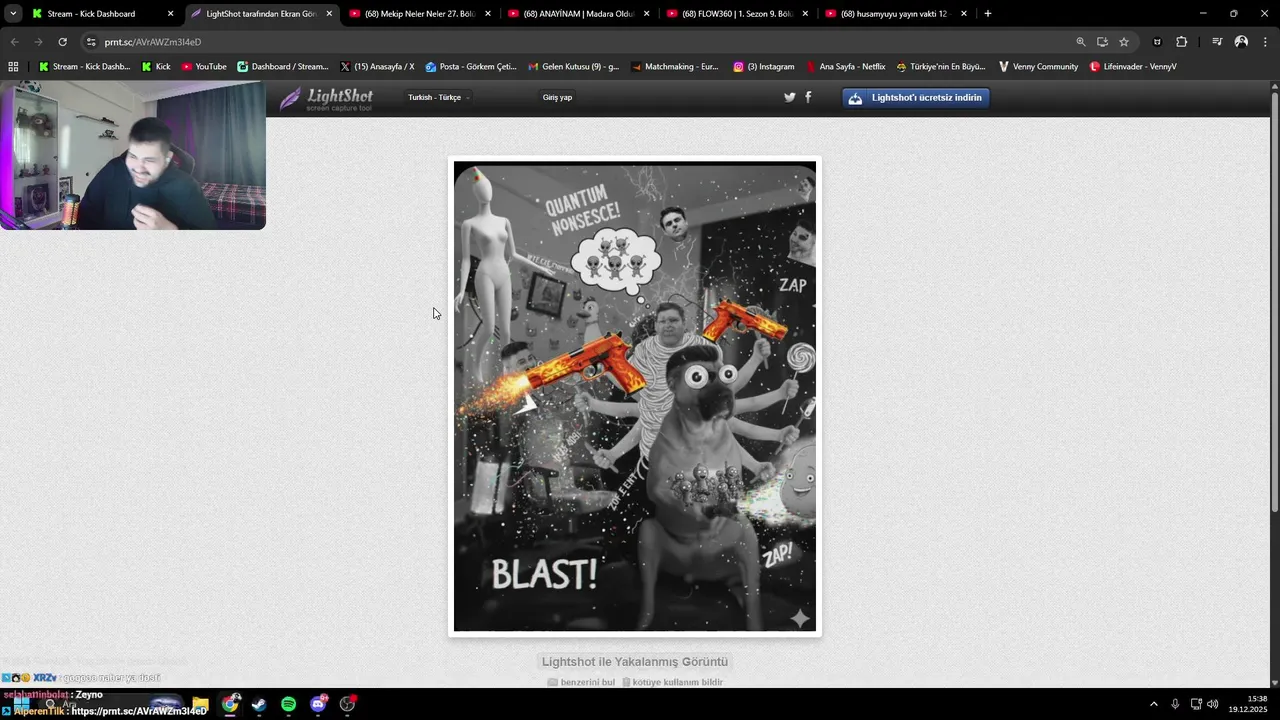The width and height of the screenshot is (1280, 720).
Task: Show hidden system tray icons
Action: click(1153, 704)
